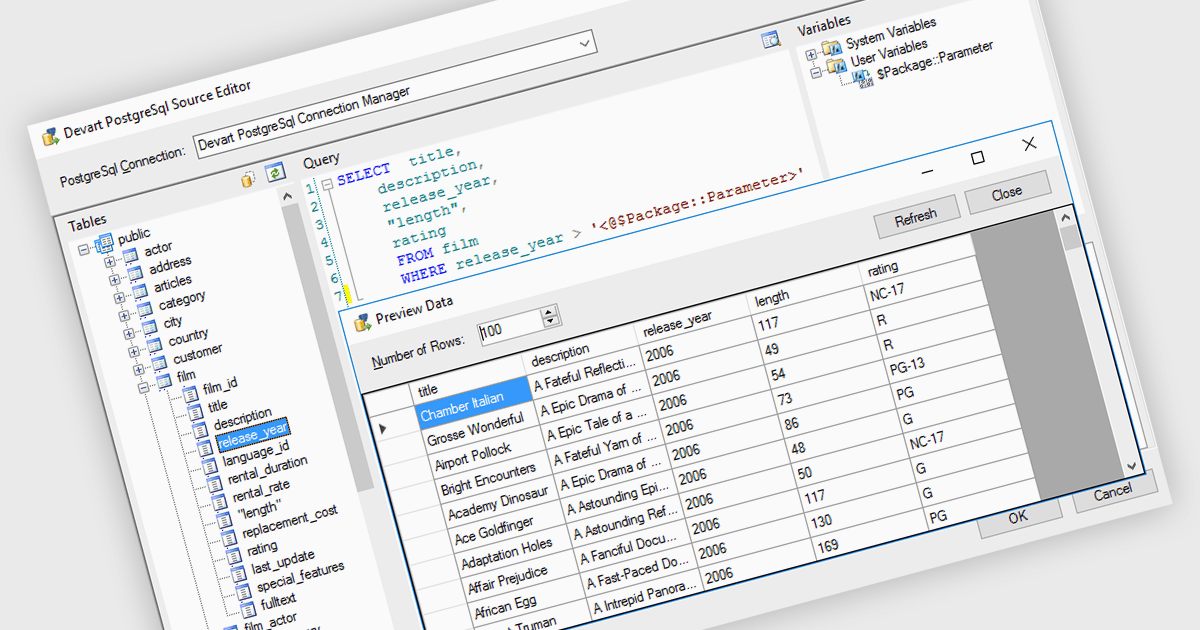Click the User Variables folder icon
This screenshot has width=1200, height=630.
837,67
